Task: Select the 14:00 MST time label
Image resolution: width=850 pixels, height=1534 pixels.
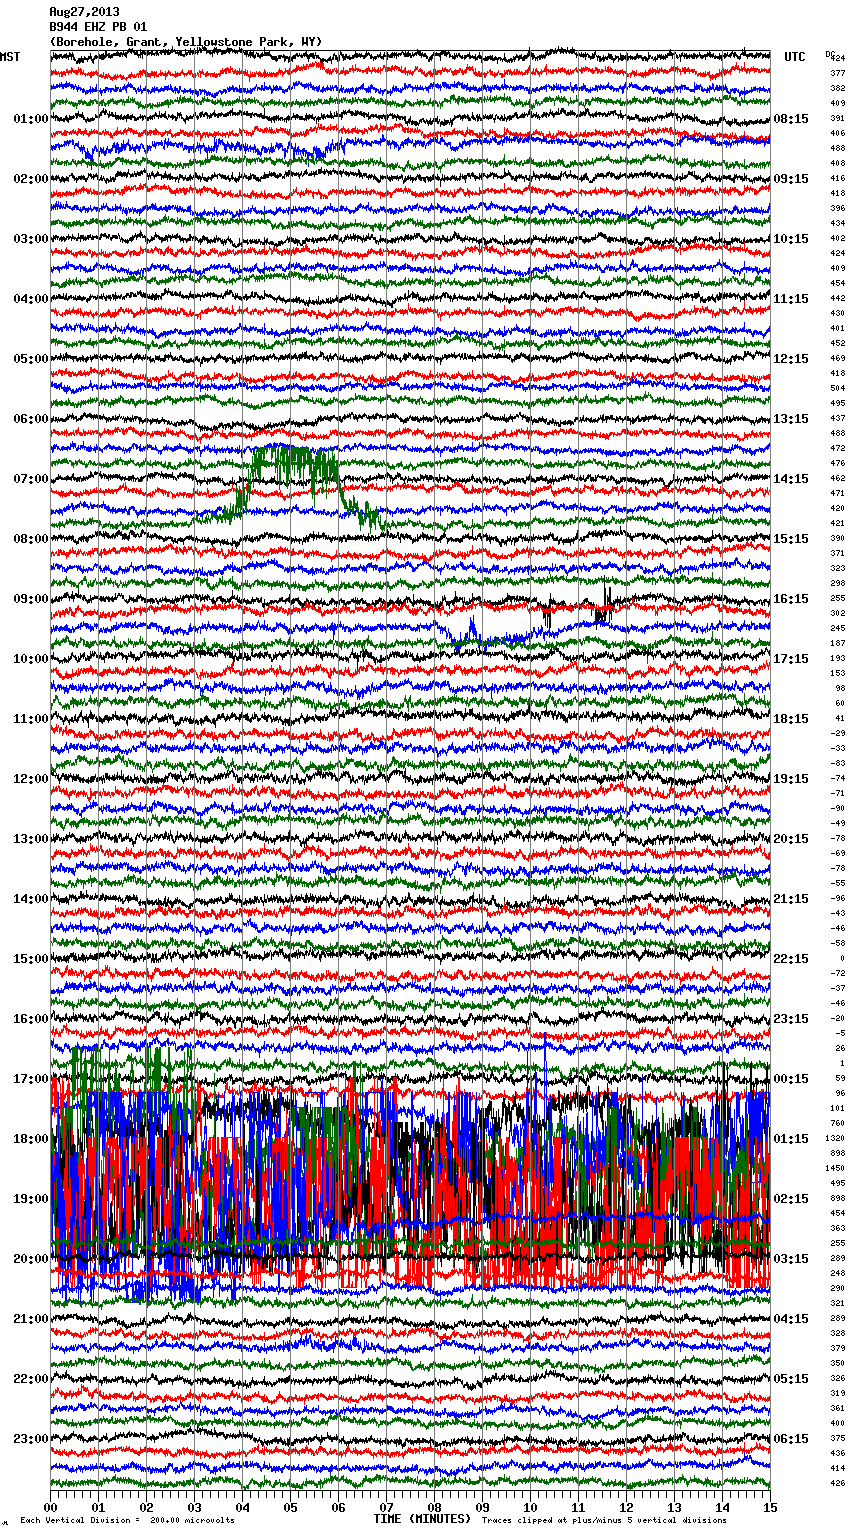Action: click(31, 899)
